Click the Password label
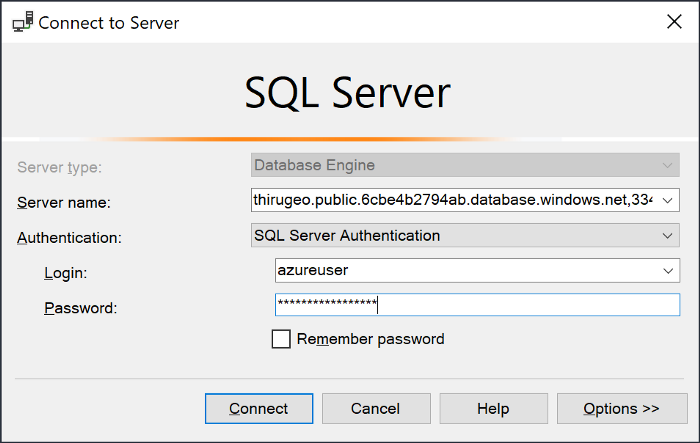 [80, 308]
